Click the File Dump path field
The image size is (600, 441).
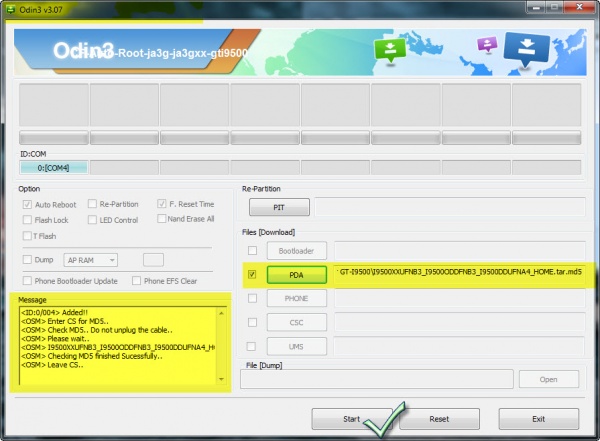pos(377,379)
